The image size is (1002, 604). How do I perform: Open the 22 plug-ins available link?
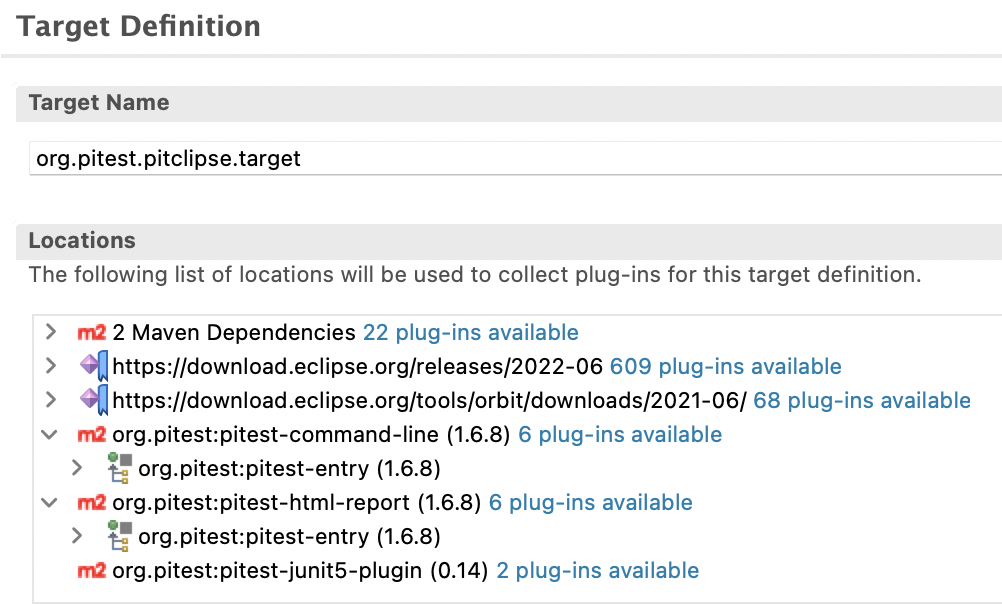pos(470,332)
